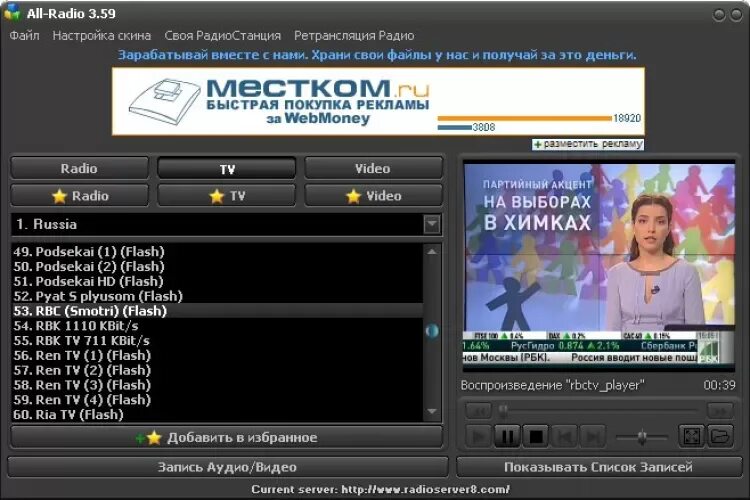The width and height of the screenshot is (750, 500).
Task: Select 57. Ren TV (2) (Flash)
Action: click(217, 370)
